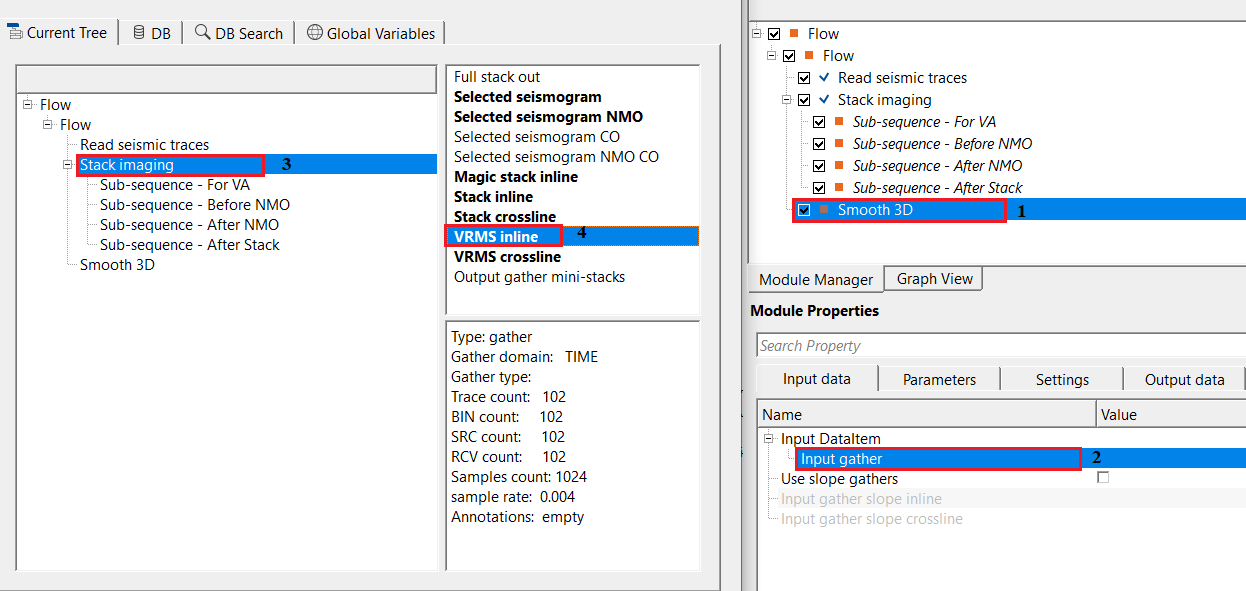
Task: Select Sub-sequence - After NMO in left tree
Action: point(189,225)
